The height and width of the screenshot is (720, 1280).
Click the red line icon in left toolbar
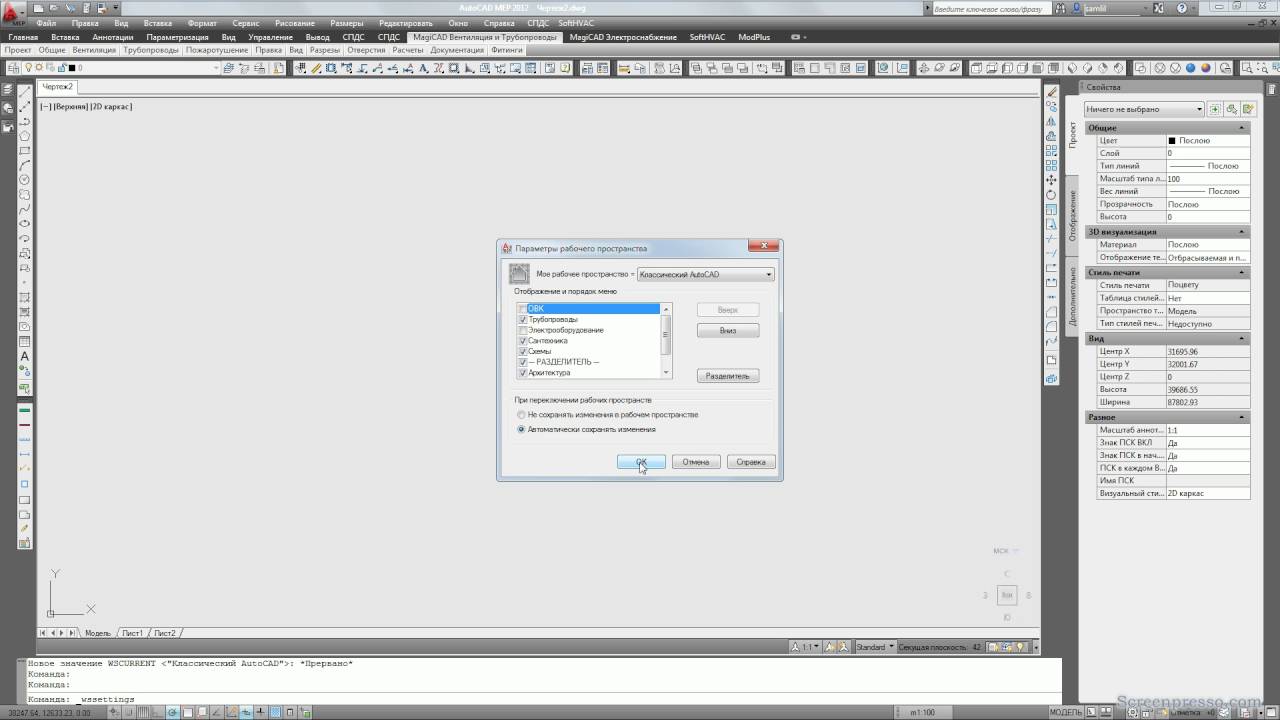[x=25, y=425]
